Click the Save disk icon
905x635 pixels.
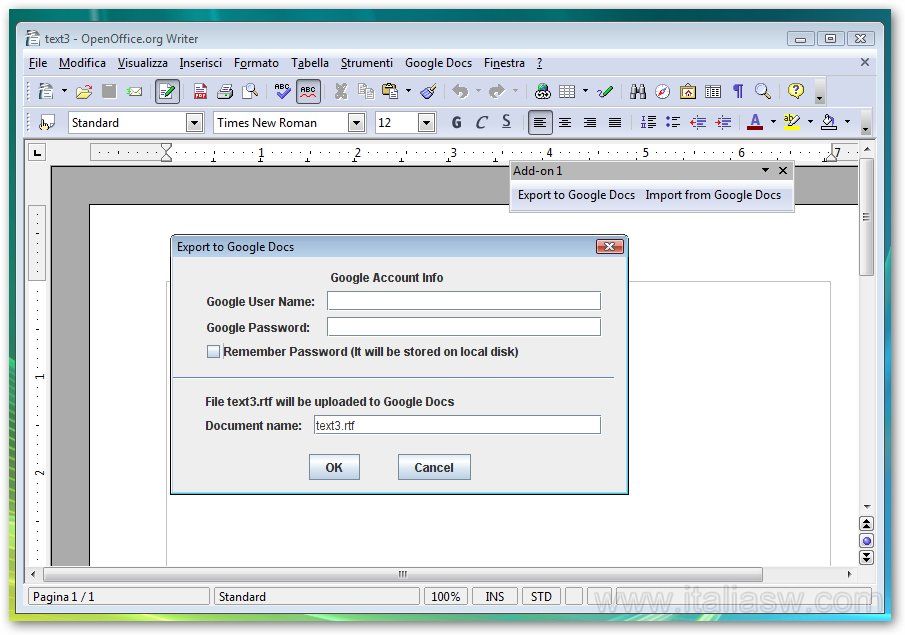[109, 91]
